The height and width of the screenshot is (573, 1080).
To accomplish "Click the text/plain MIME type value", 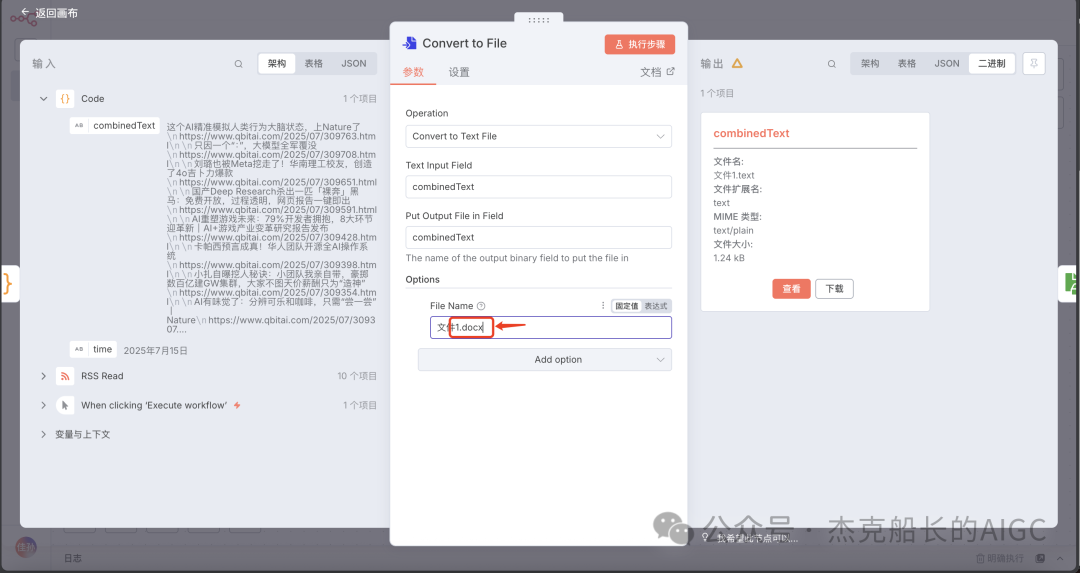I will pyautogui.click(x=734, y=231).
